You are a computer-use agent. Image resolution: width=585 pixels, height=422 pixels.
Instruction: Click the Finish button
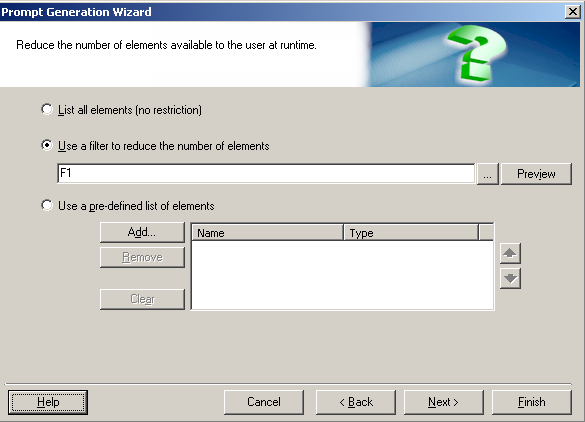coord(532,402)
